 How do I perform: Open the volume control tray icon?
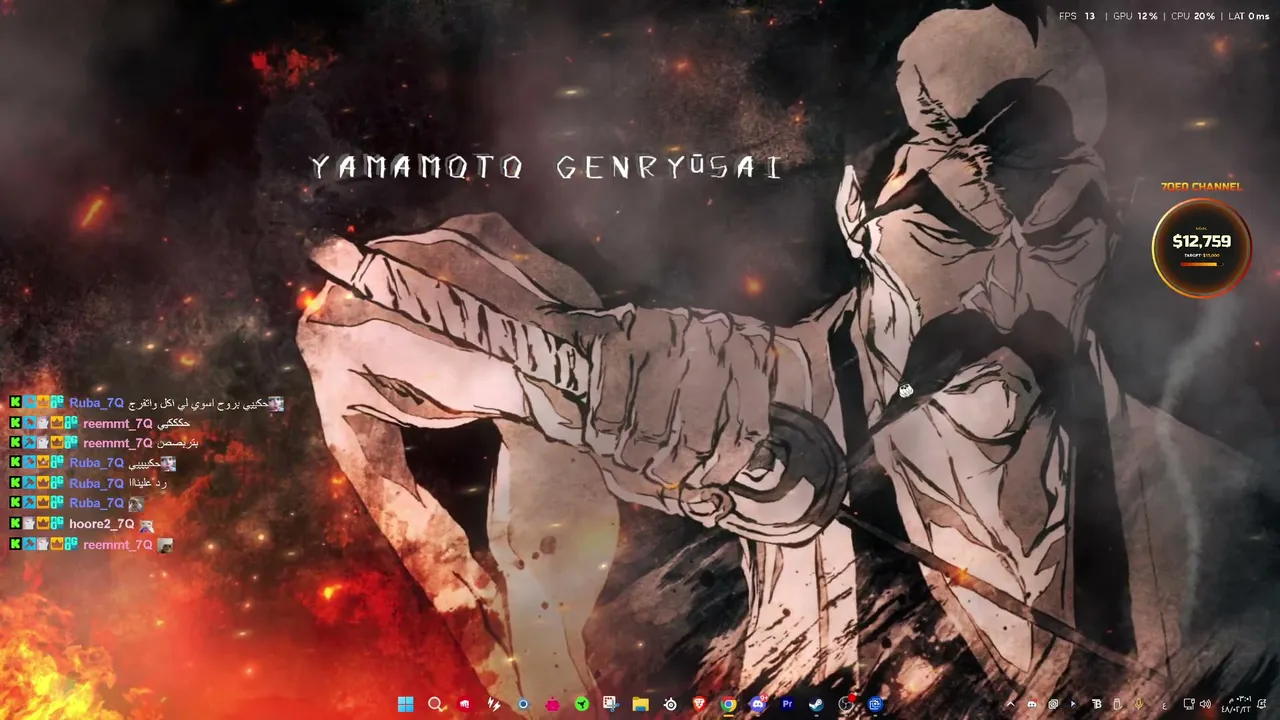tap(1205, 704)
